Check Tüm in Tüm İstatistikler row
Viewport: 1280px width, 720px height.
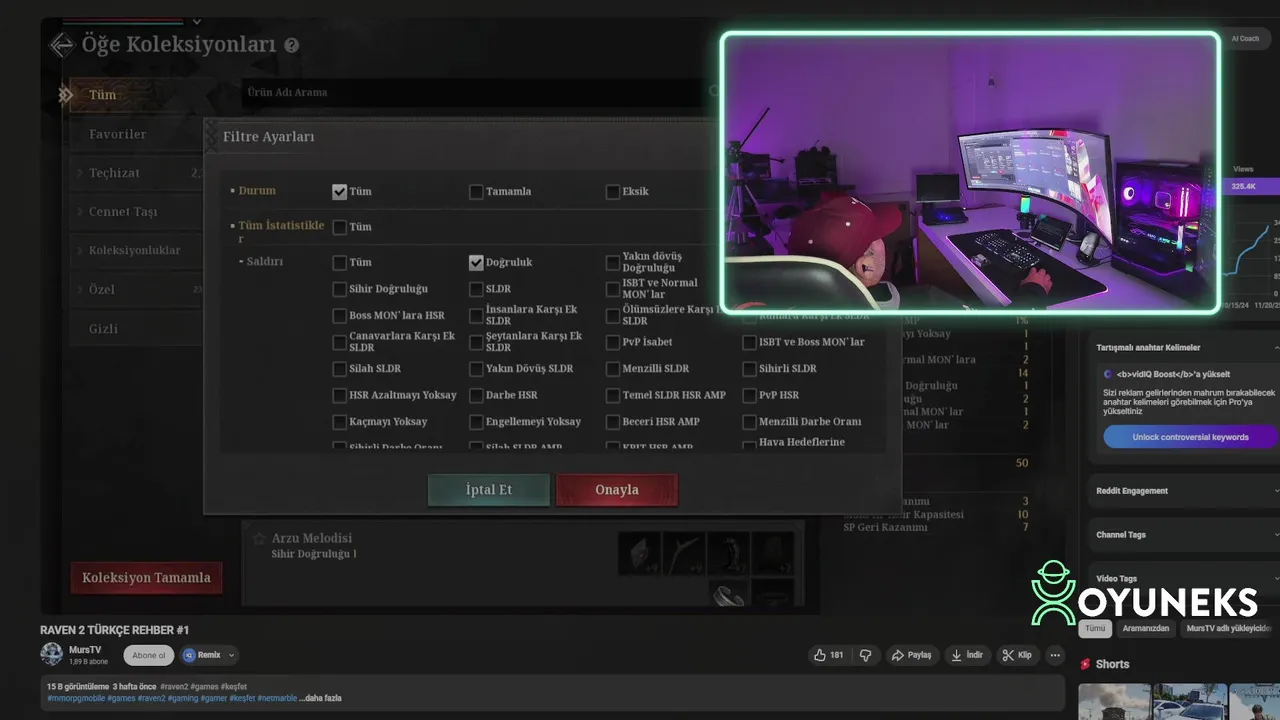pos(339,227)
